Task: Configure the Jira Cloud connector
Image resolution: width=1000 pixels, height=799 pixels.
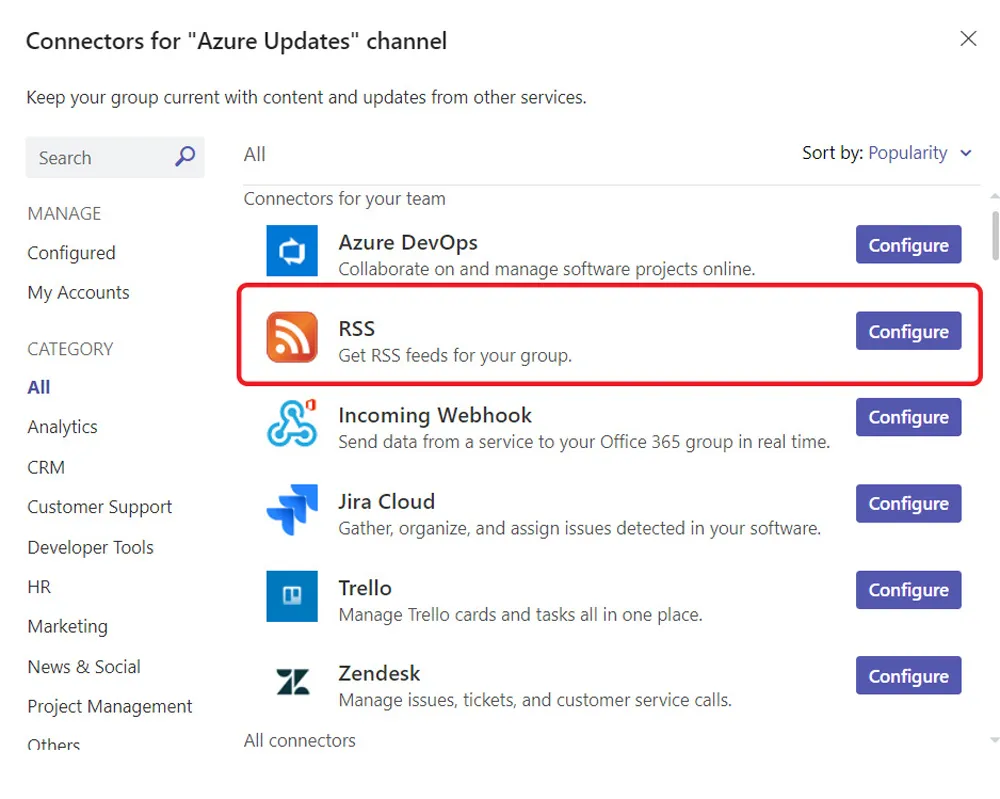Action: pyautogui.click(x=908, y=503)
